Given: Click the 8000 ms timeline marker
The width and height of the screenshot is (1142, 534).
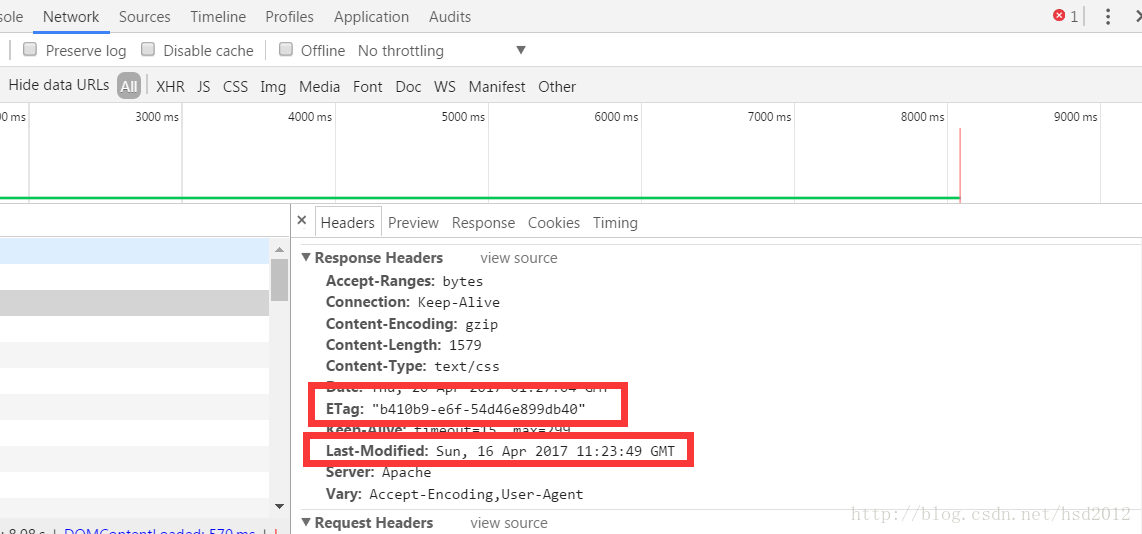Looking at the screenshot, I should click(922, 117).
